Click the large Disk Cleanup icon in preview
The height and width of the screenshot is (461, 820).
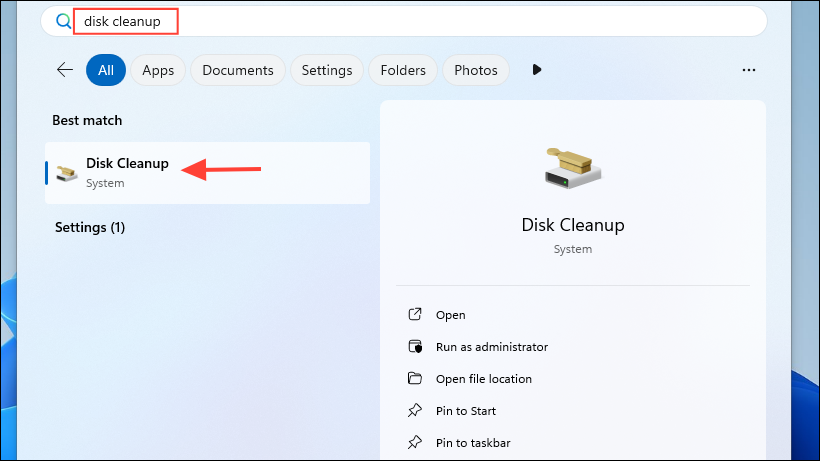(x=573, y=169)
